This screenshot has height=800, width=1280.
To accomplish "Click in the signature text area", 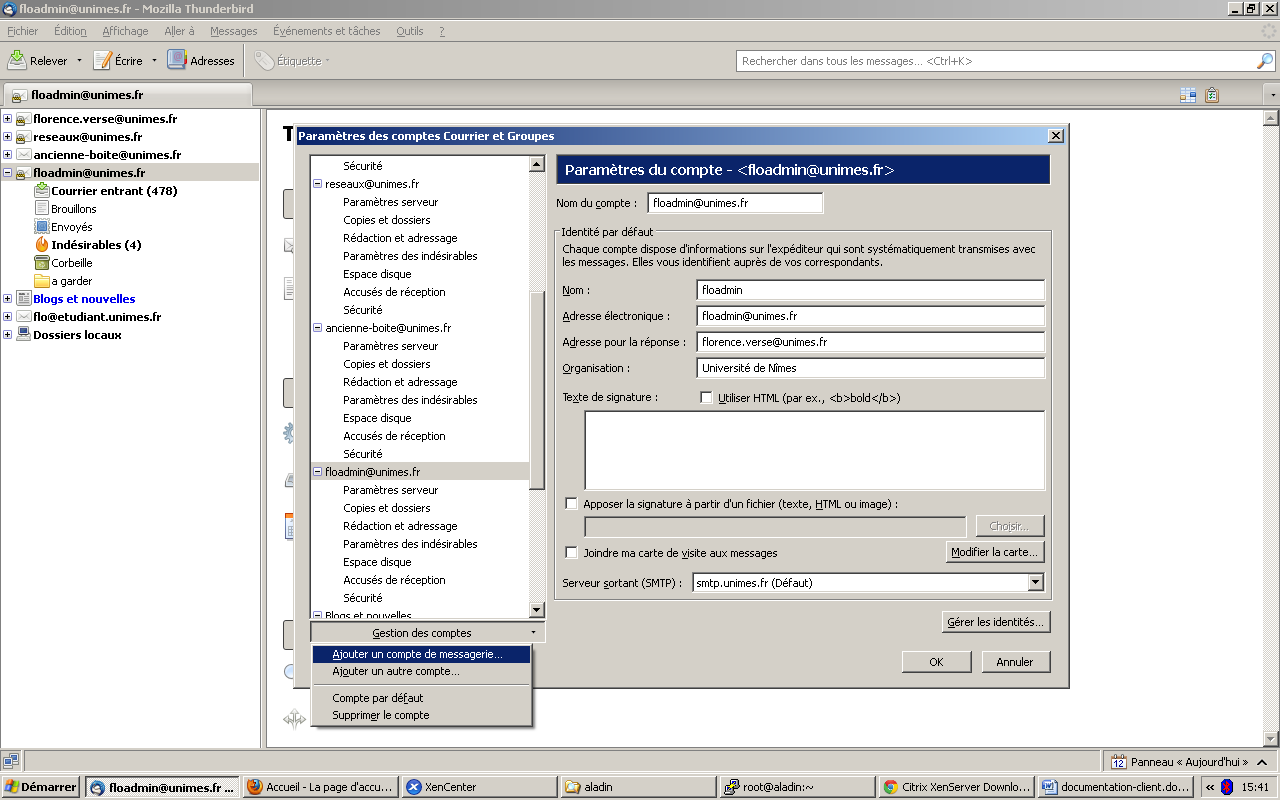I will click(x=815, y=450).
